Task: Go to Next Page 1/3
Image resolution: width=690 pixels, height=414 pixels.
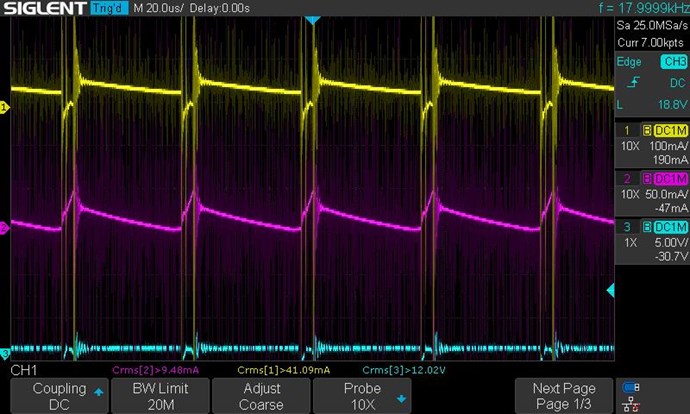Action: (564, 396)
